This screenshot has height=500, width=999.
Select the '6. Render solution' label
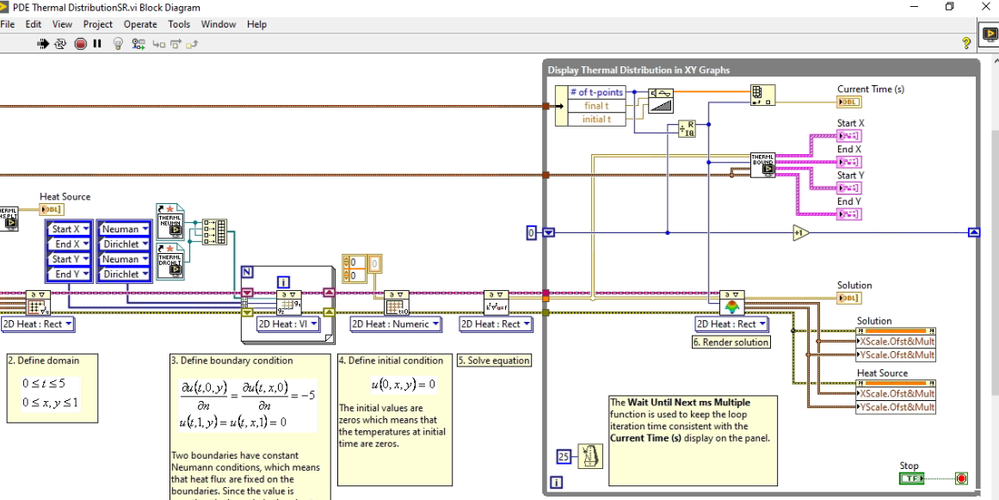tap(731, 342)
